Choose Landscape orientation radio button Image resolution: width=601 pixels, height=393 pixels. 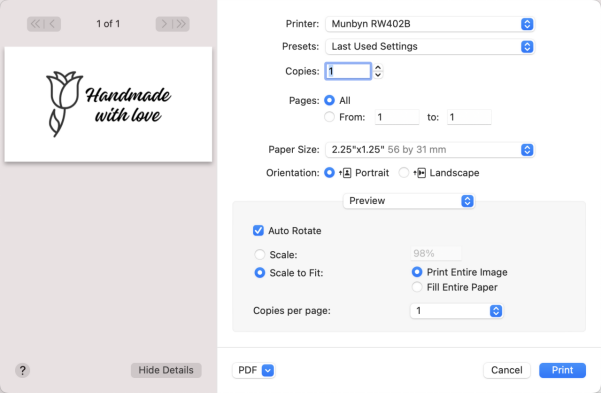tap(404, 173)
